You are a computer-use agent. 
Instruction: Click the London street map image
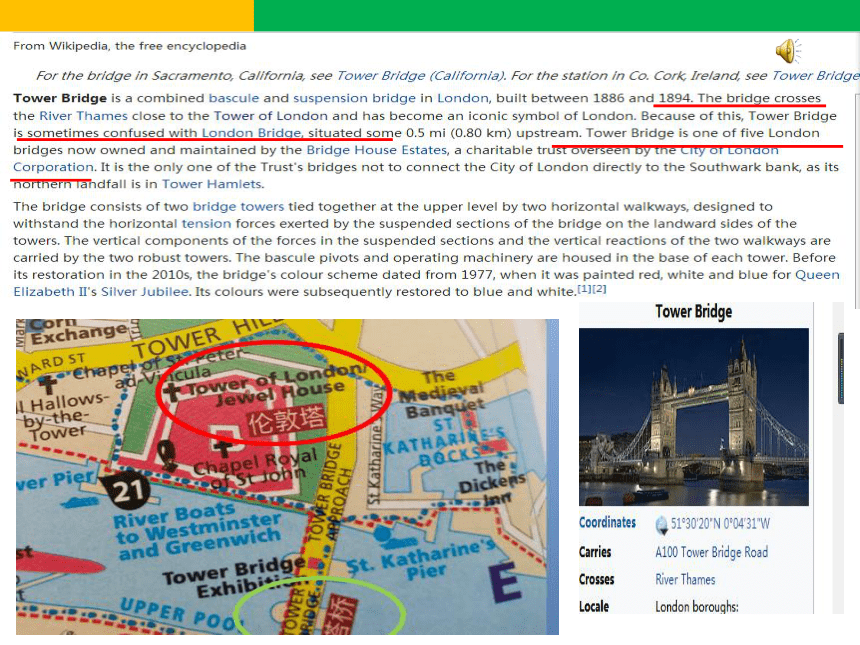(x=287, y=477)
